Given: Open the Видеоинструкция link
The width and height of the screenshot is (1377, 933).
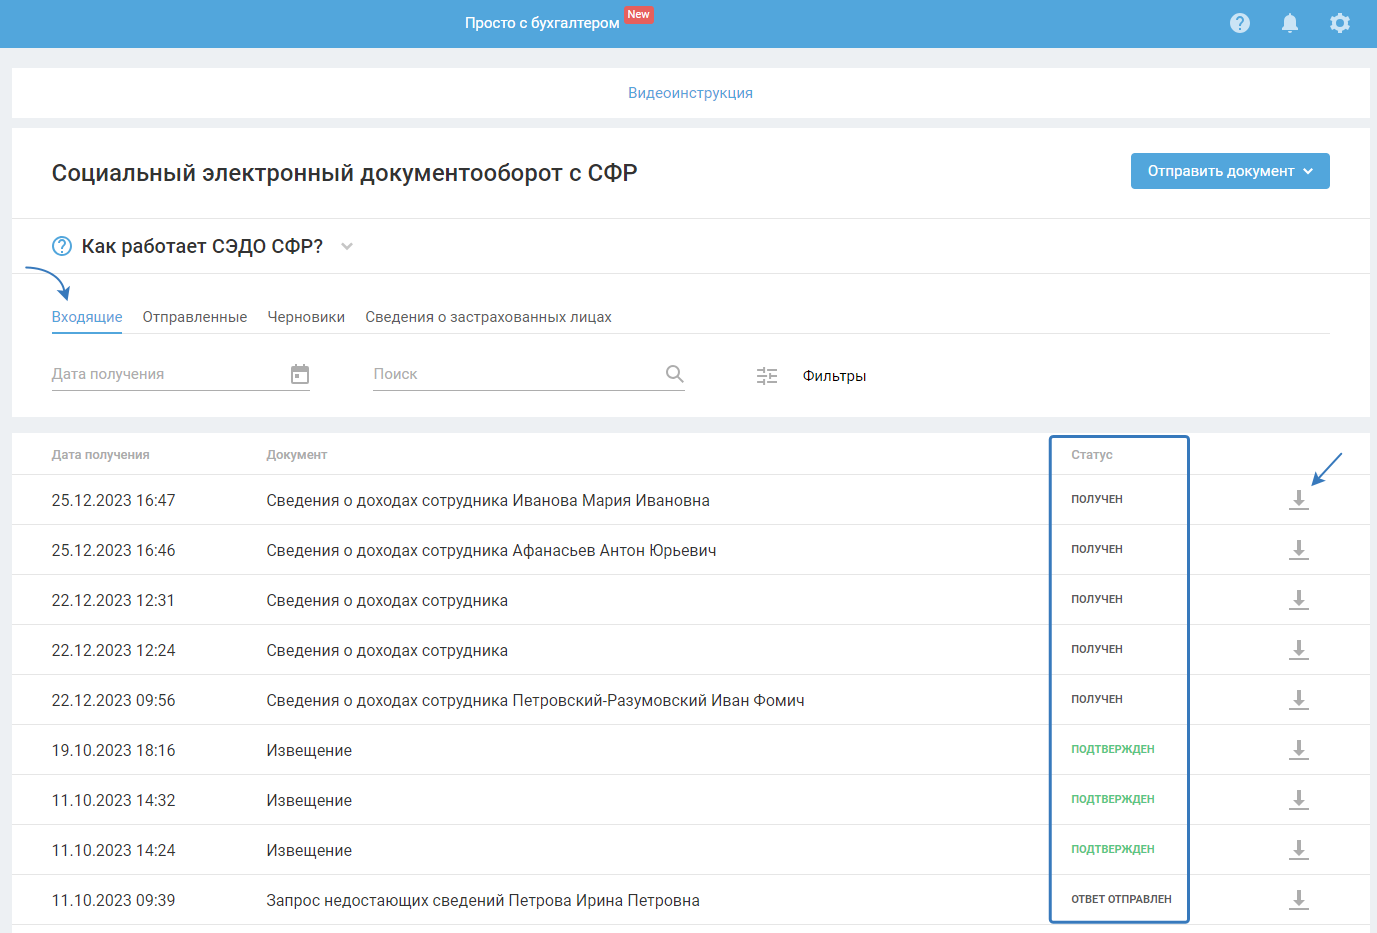Looking at the screenshot, I should (x=690, y=93).
